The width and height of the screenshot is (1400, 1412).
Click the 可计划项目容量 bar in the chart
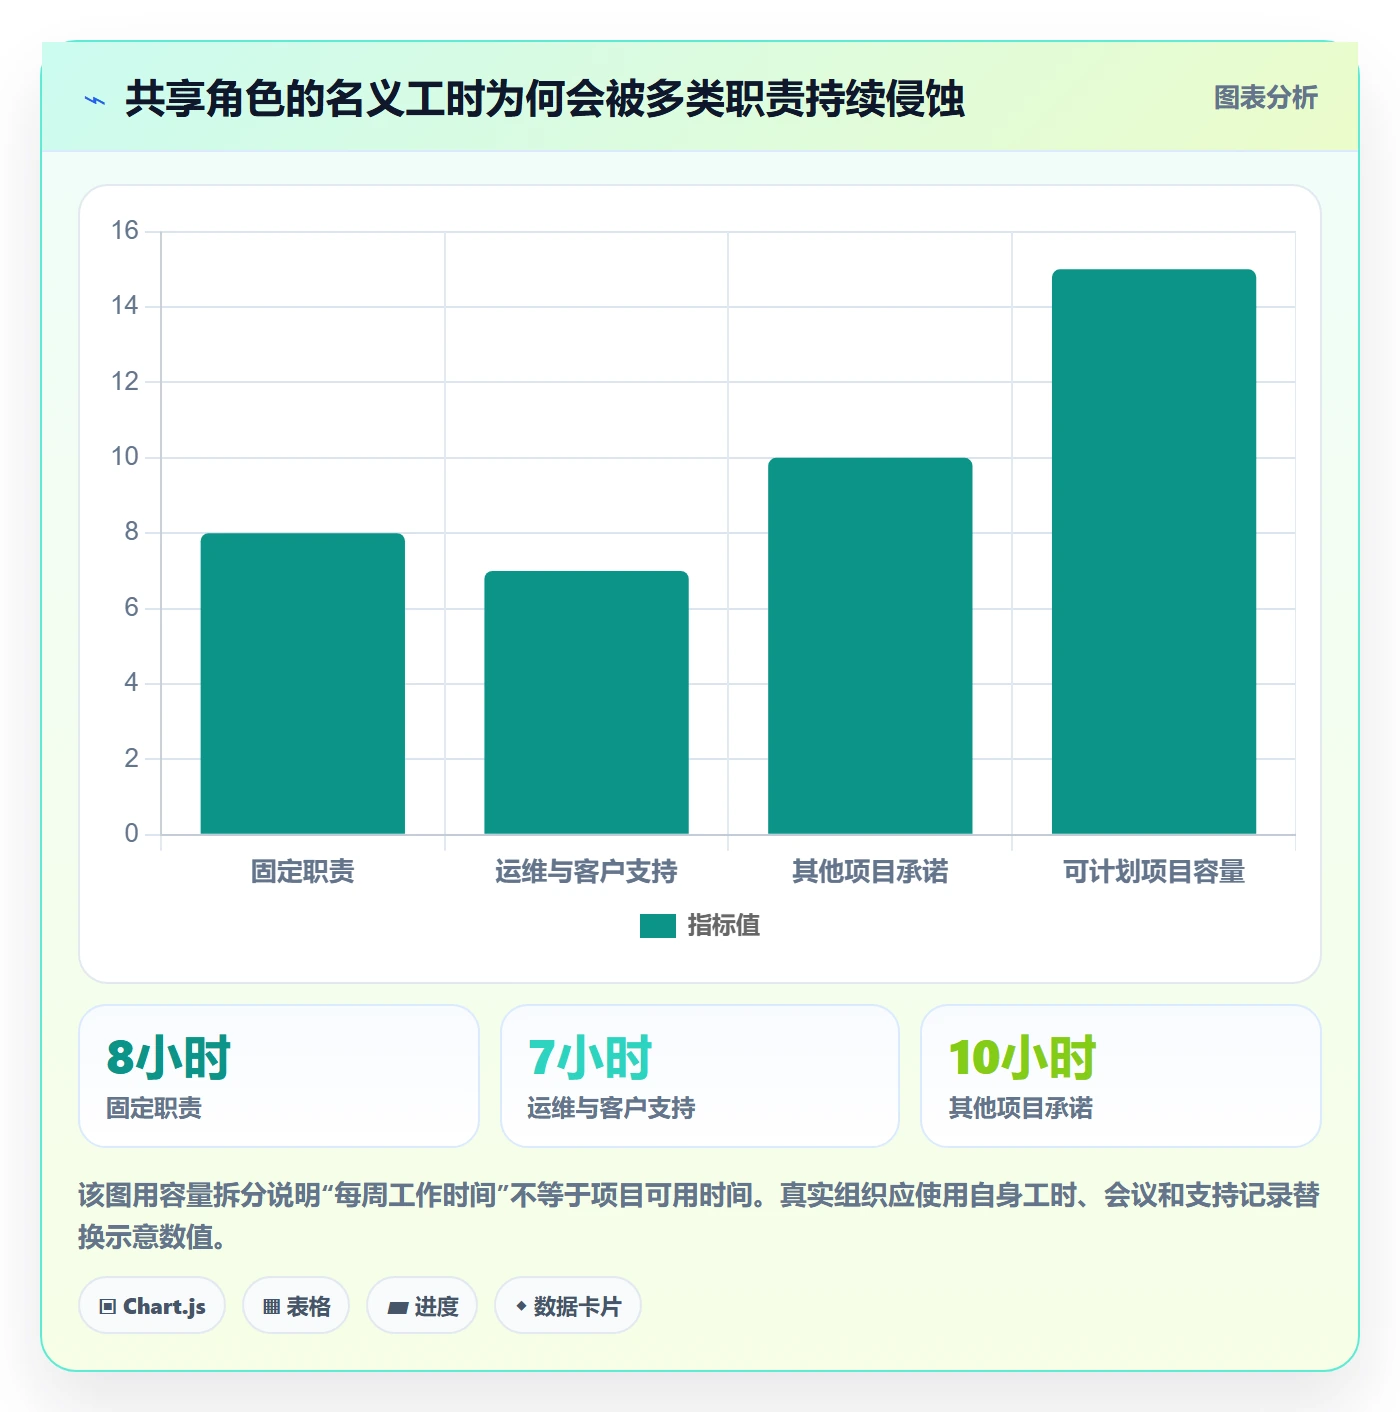1154,551
